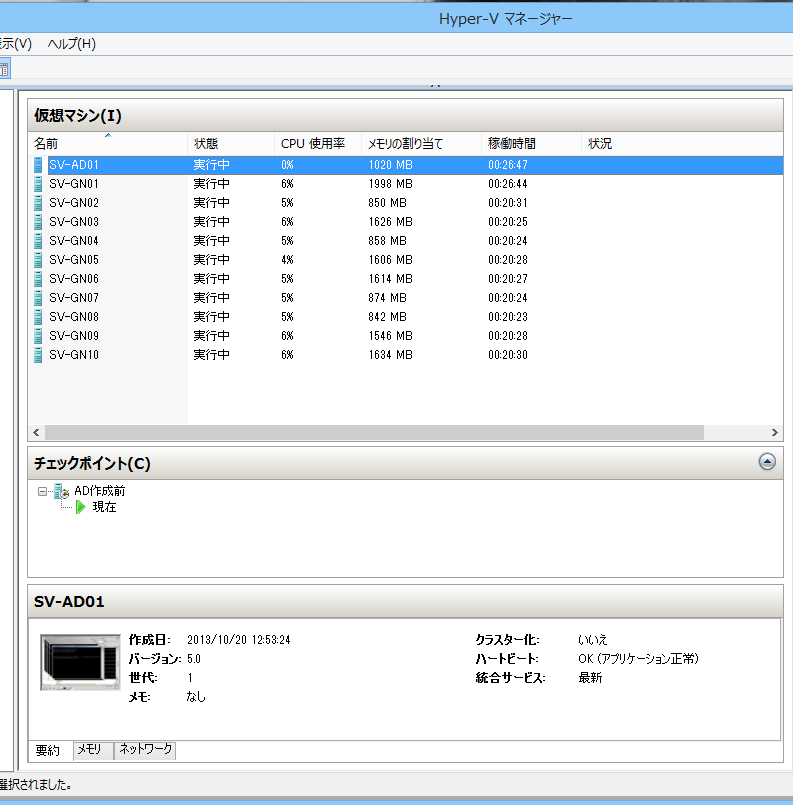This screenshot has height=805, width=793.
Task: Collapse the AD作成前 checkpoint tree node
Action: tap(42, 491)
